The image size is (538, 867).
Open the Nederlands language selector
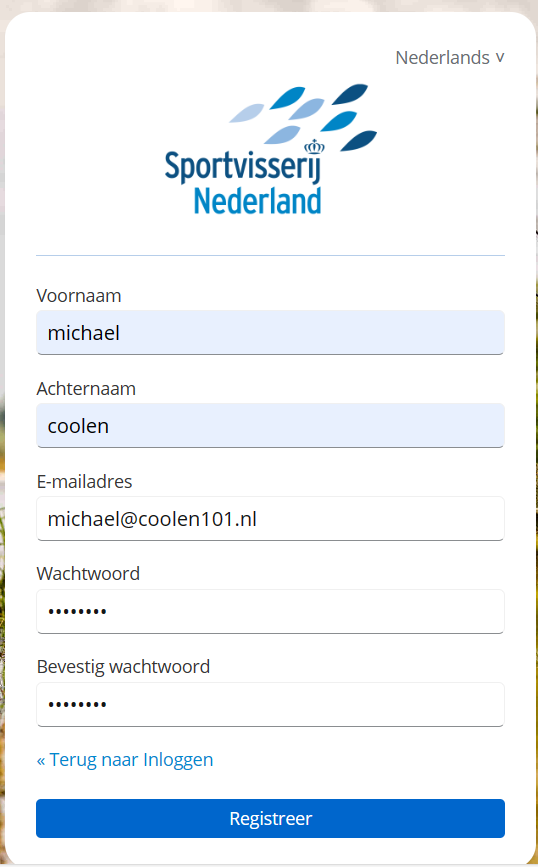450,58
